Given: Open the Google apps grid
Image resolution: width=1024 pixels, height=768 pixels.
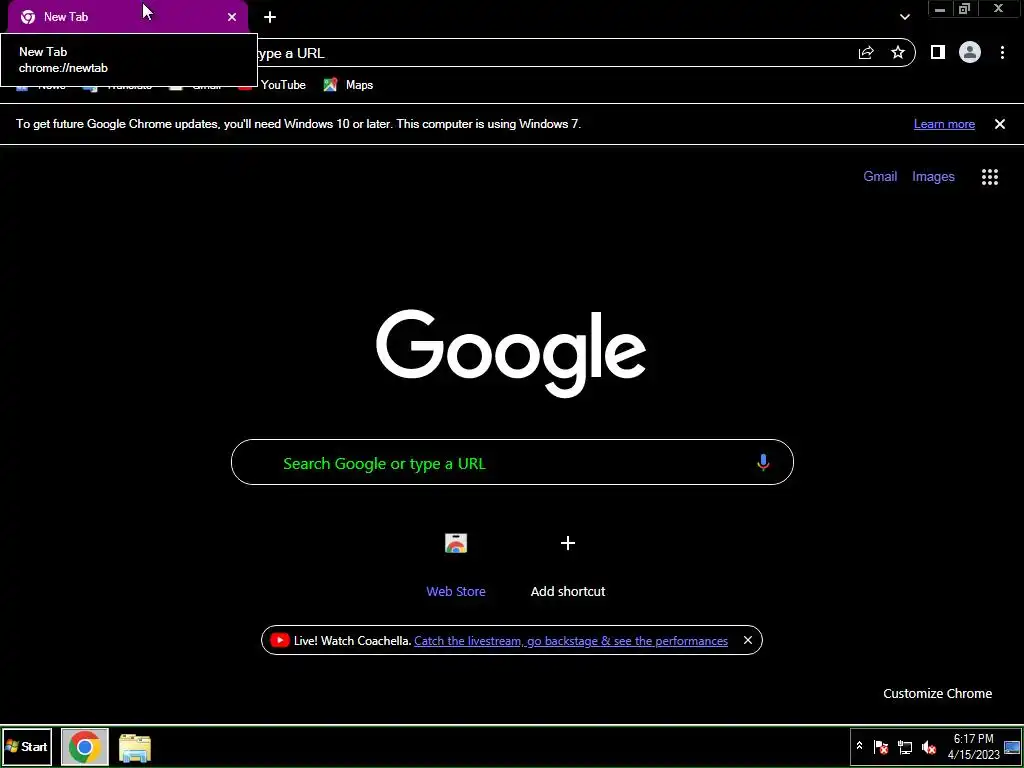Looking at the screenshot, I should [990, 177].
